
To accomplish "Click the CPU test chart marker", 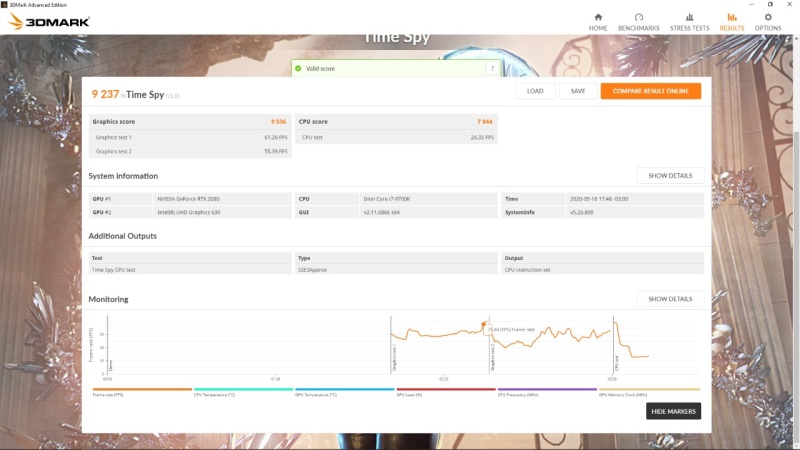I will pos(617,363).
